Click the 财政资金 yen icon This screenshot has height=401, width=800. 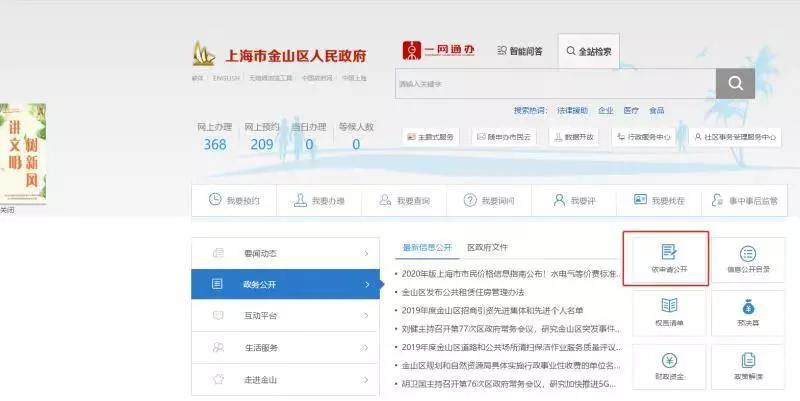pos(668,366)
